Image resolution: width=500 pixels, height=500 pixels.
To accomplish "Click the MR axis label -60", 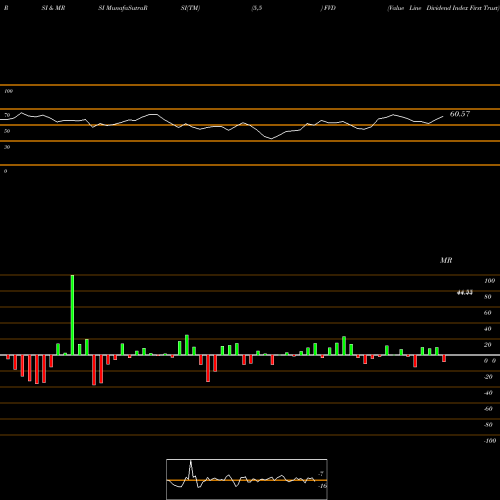I will coord(488,409).
